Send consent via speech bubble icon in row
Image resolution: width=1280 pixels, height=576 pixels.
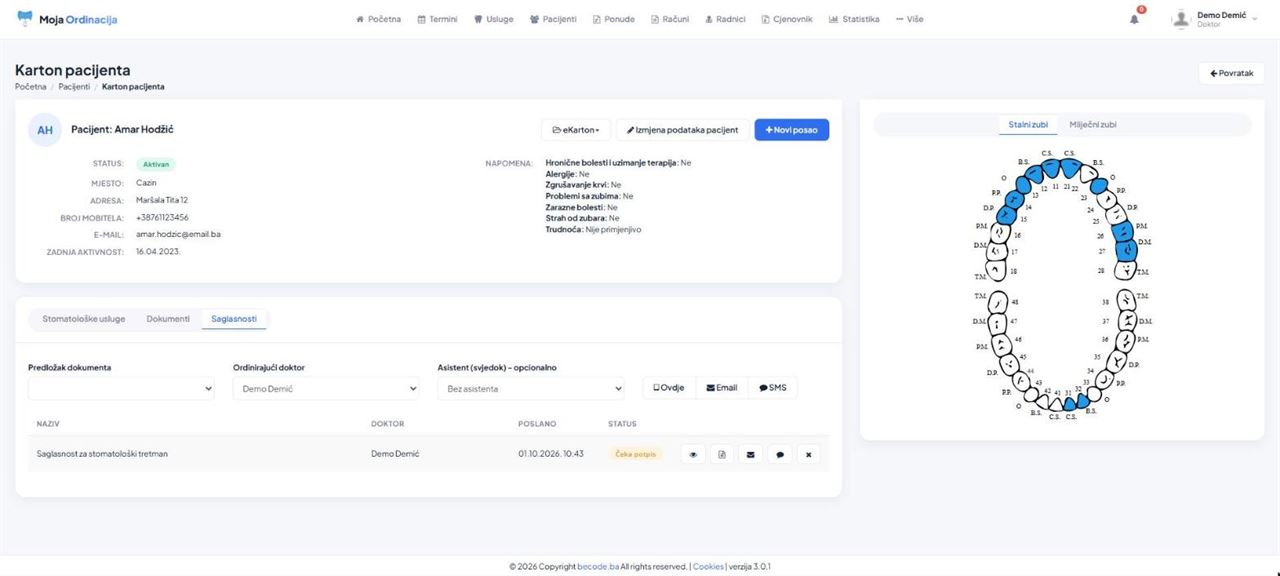pyautogui.click(x=780, y=454)
